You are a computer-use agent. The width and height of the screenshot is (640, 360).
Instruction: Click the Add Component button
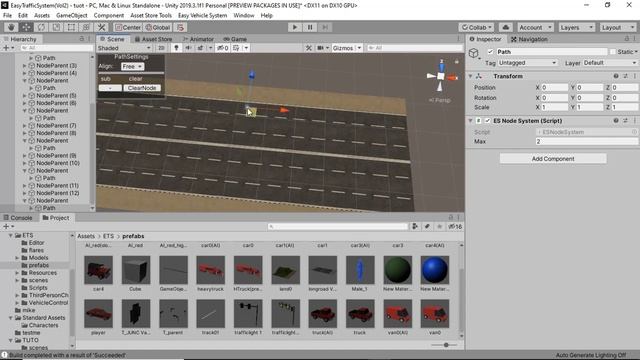click(553, 159)
